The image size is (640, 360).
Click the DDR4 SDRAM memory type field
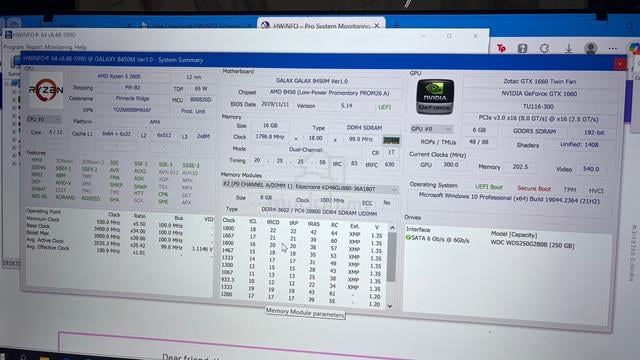pyautogui.click(x=364, y=128)
